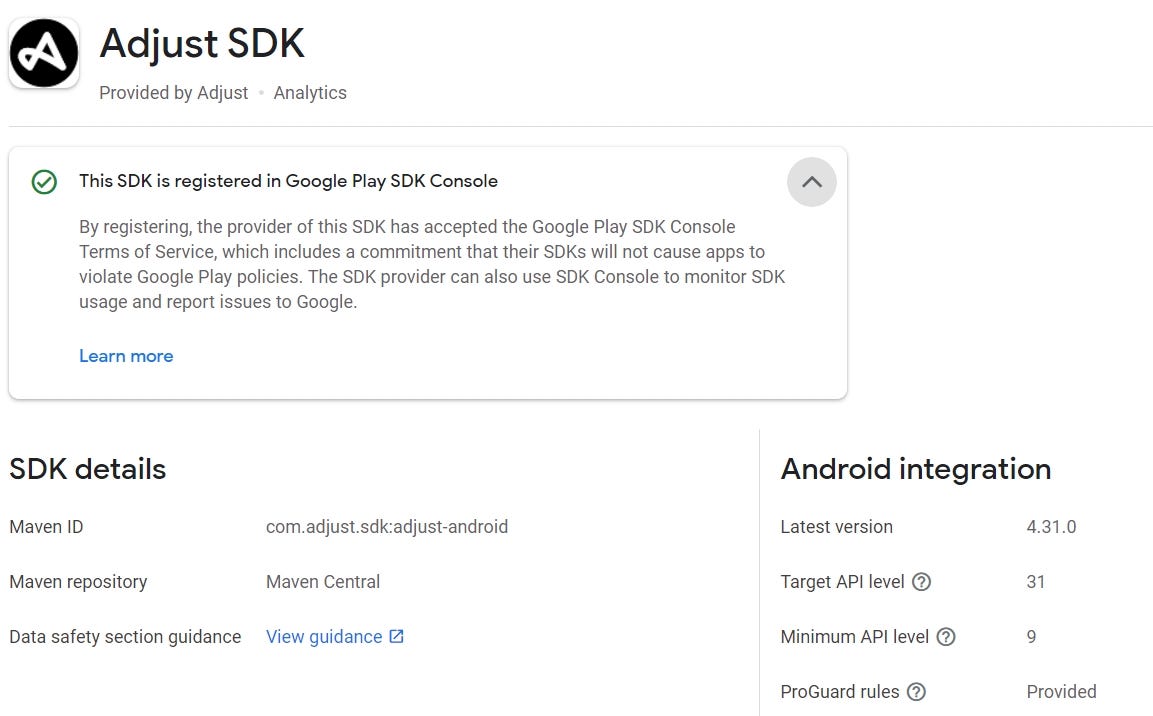This screenshot has height=716, width=1153.
Task: Click the Adjust SDK title
Action: 201,43
